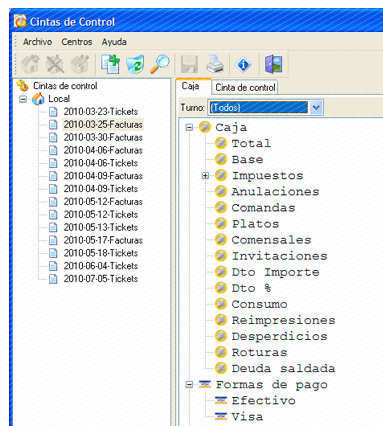Select 2010-06-04-Tickets entry
The image size is (383, 426).
point(101,266)
